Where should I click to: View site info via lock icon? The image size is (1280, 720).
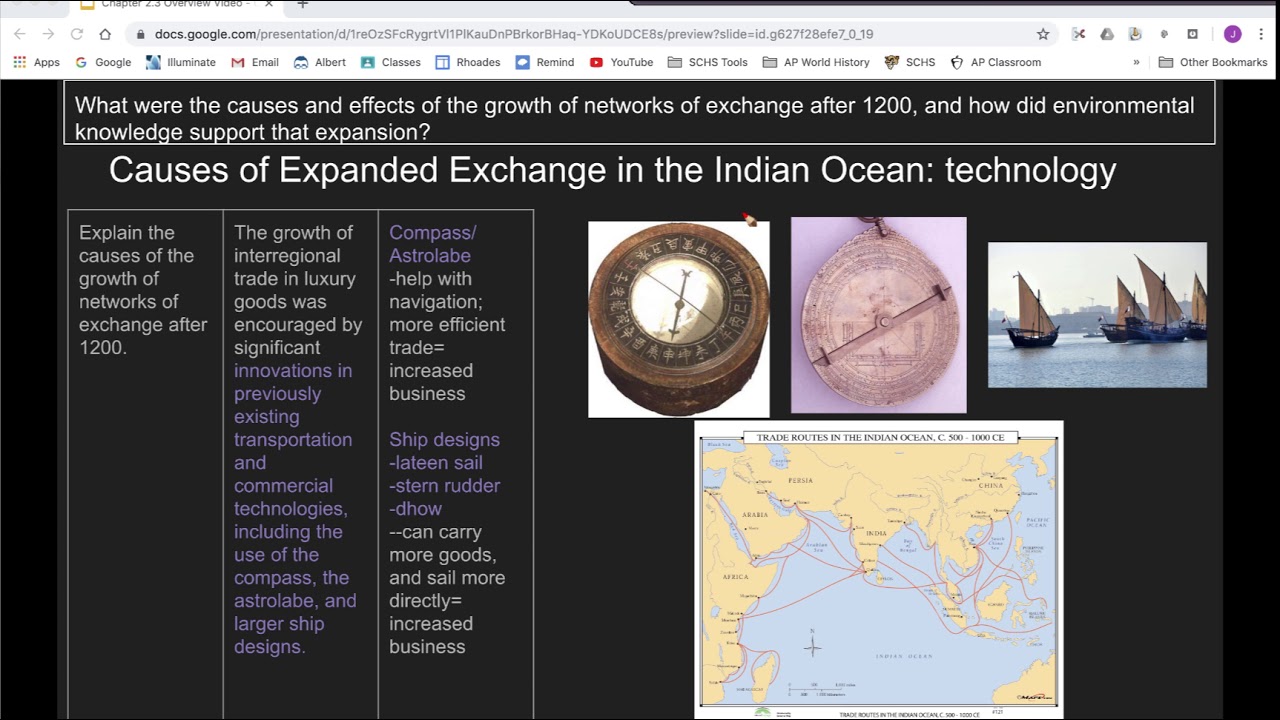[x=141, y=34]
